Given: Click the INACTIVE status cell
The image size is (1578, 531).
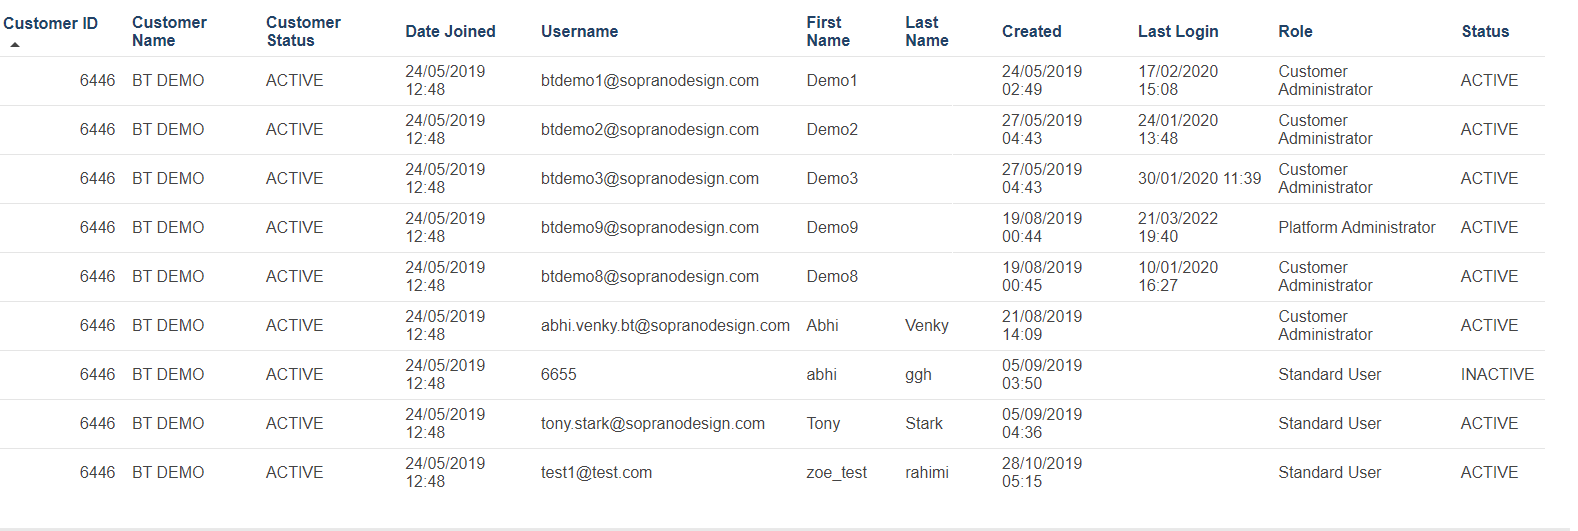Looking at the screenshot, I should point(1497,374).
